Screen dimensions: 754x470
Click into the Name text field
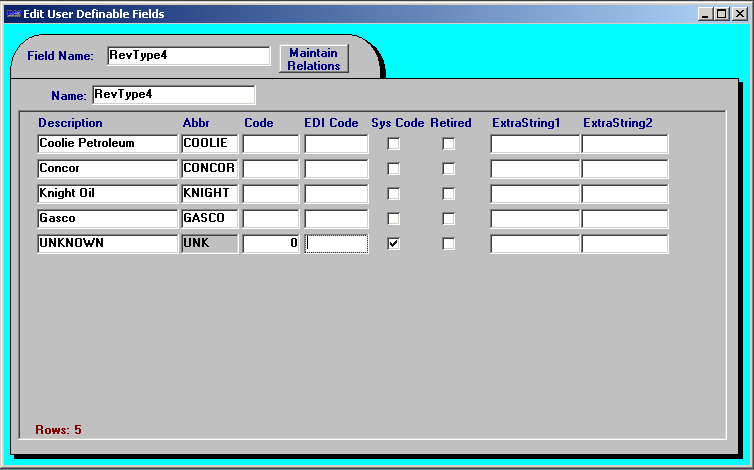[x=174, y=95]
